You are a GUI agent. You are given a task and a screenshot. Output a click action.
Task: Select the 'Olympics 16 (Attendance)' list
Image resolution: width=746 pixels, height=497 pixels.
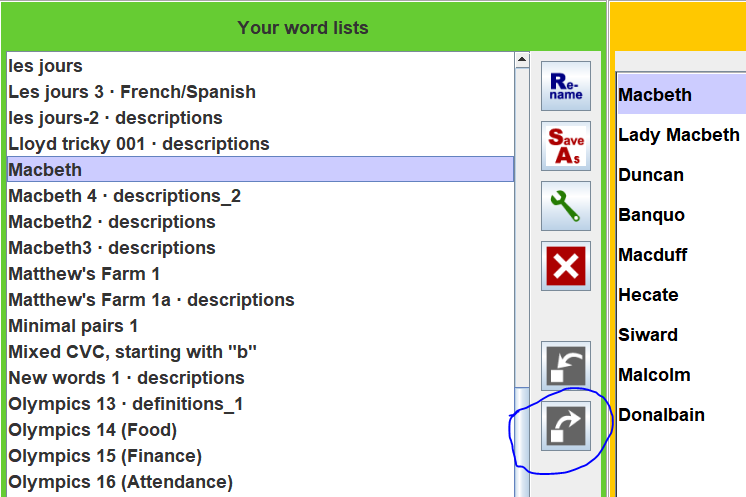coord(261,482)
